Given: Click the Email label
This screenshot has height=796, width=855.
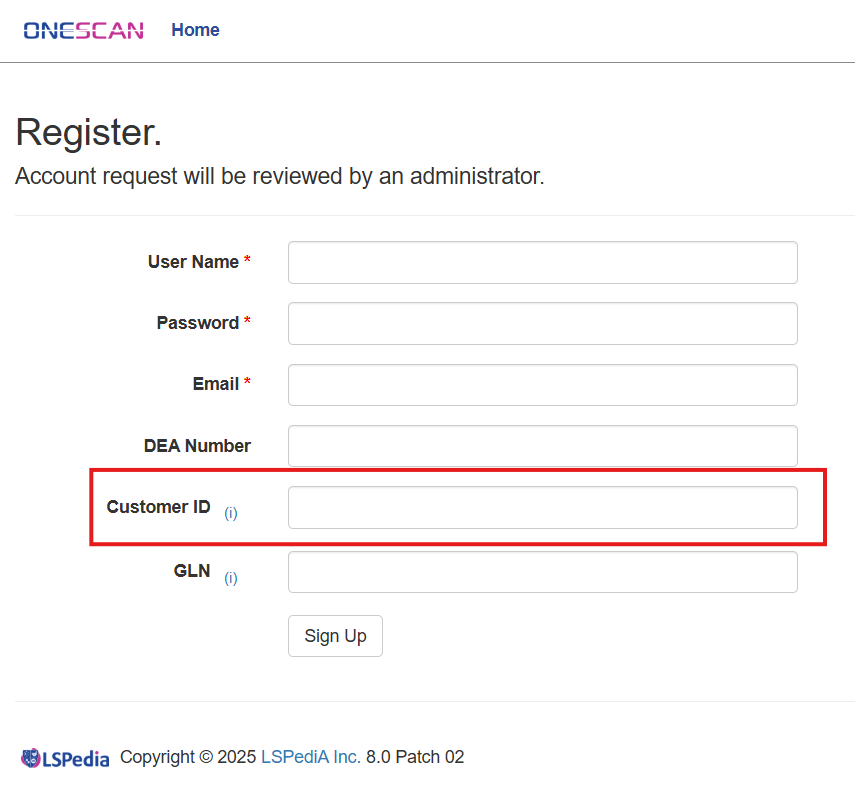Looking at the screenshot, I should click(215, 384).
